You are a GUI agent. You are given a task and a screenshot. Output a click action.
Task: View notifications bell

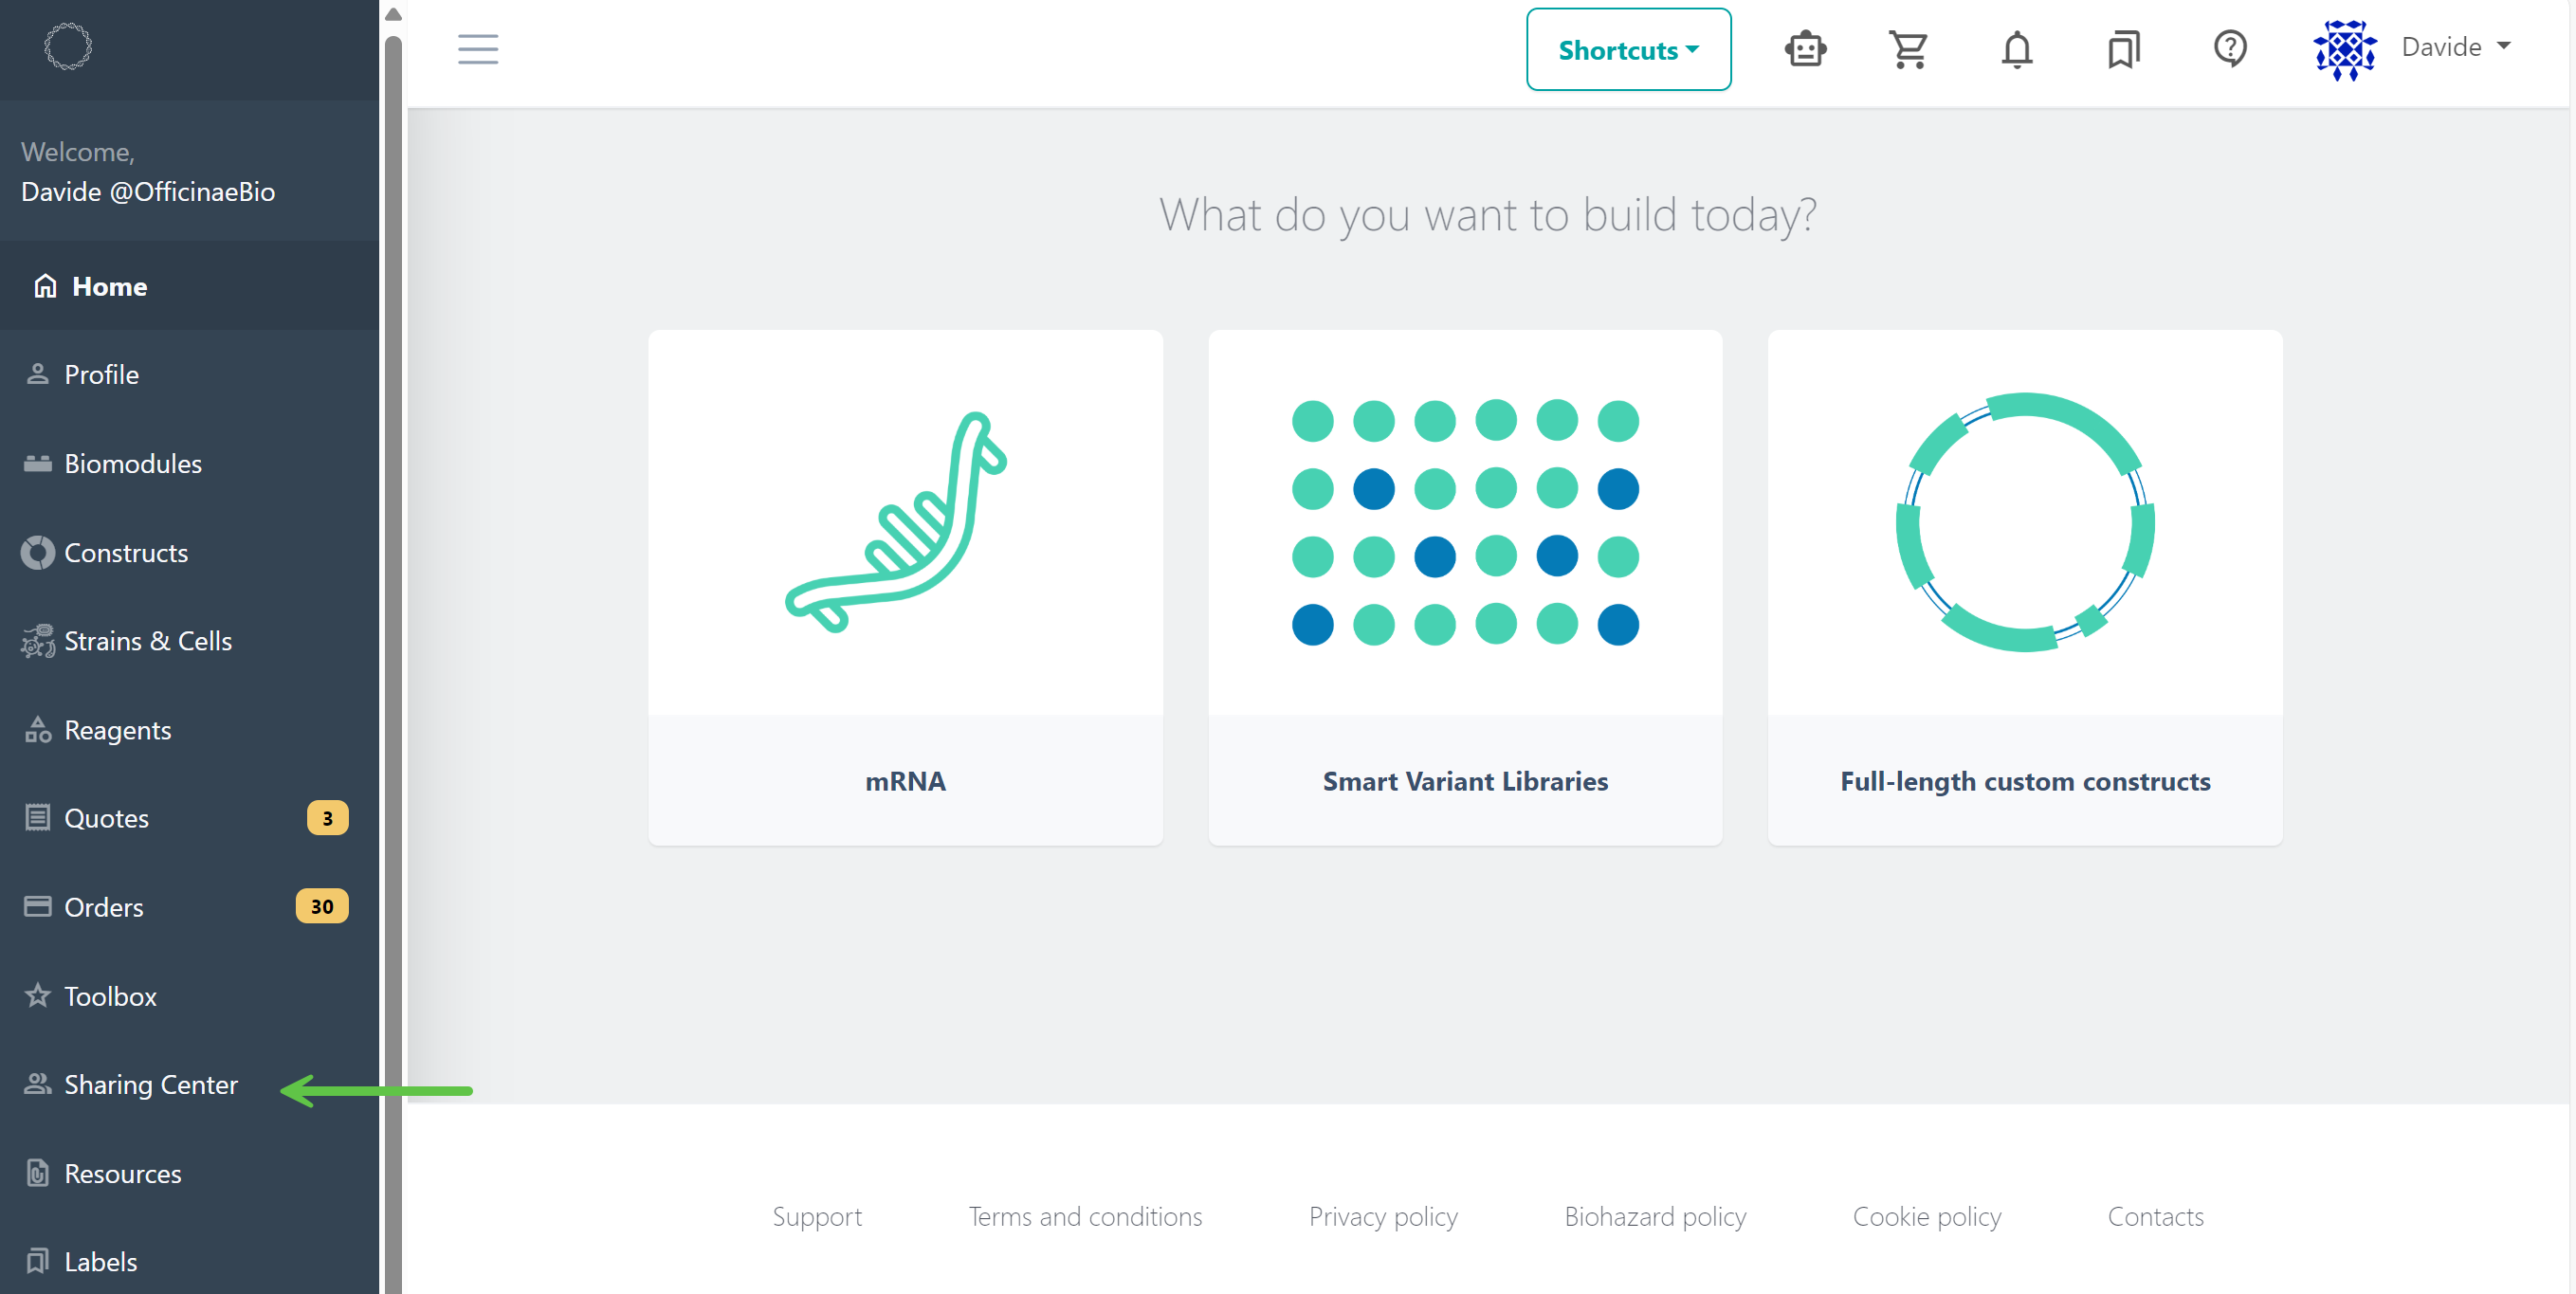point(2017,48)
